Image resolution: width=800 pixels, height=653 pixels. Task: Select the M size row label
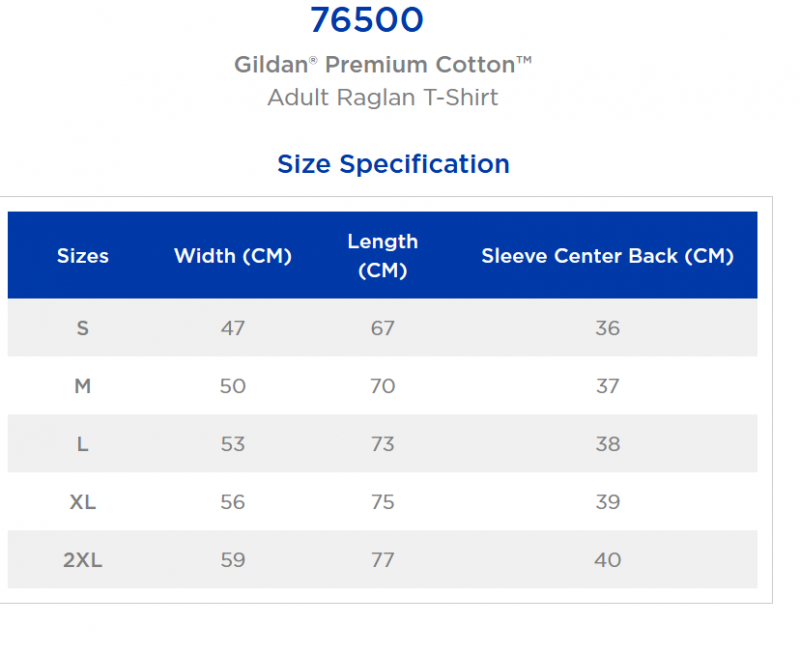(83, 386)
